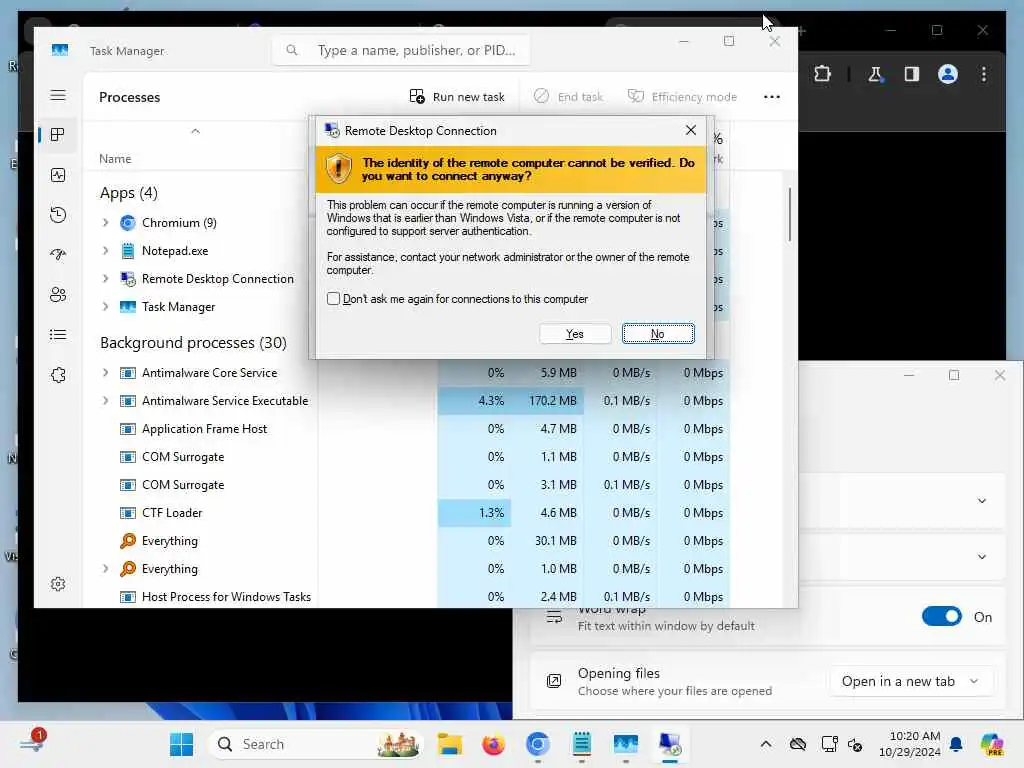
Task: Switch to Notepad on taskbar
Action: tap(581, 744)
